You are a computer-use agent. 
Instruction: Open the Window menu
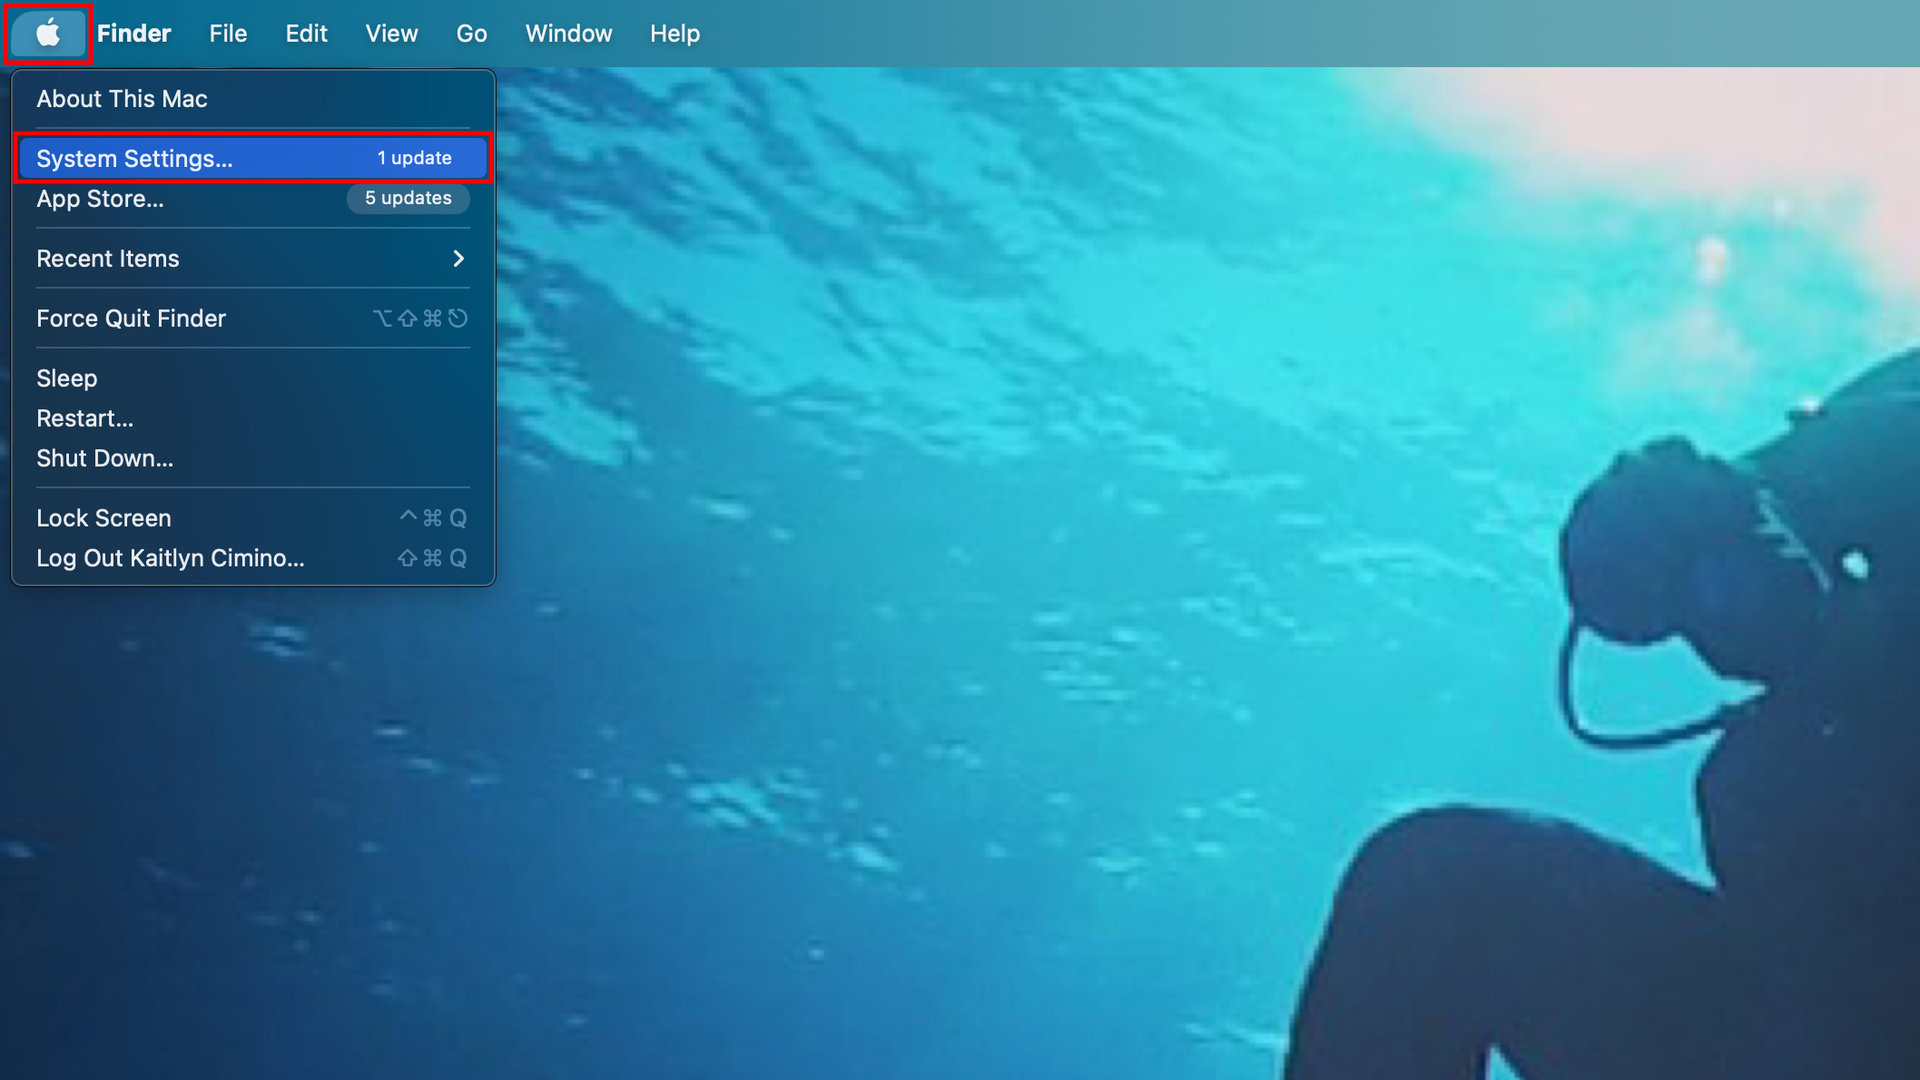tap(568, 34)
